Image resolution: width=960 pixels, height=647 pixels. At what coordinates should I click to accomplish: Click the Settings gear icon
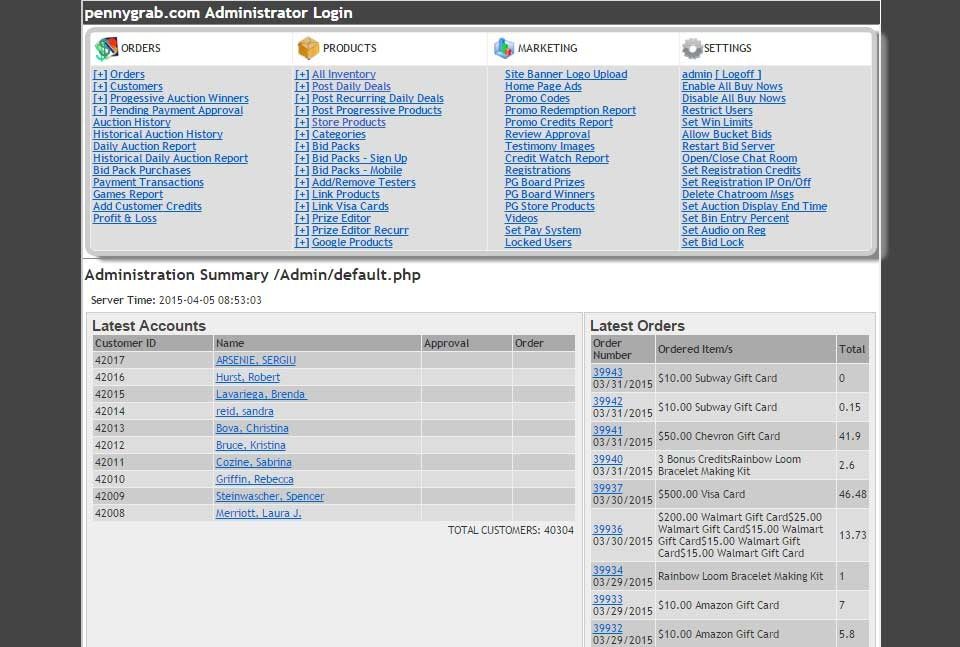tap(692, 48)
